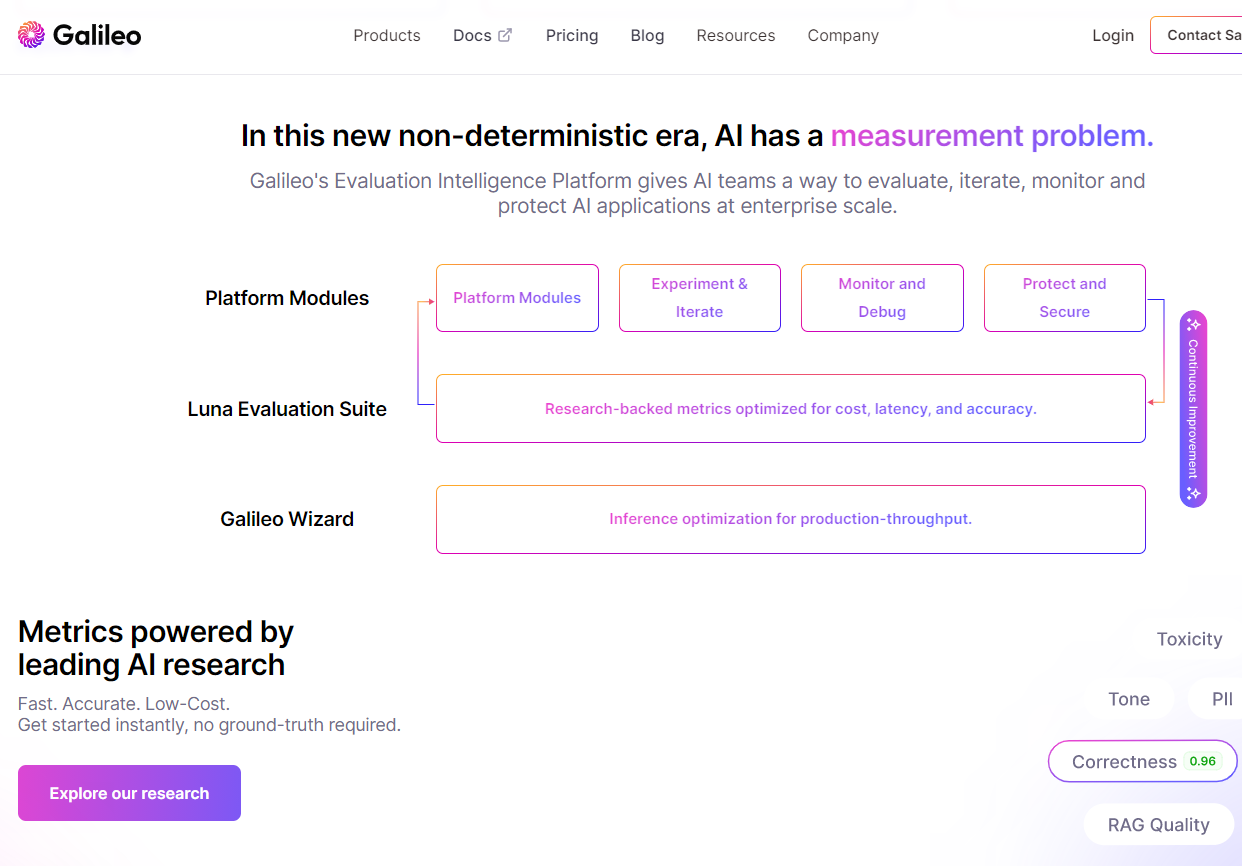
Task: Click sparkle icon atop Continuous Improvement pill
Action: point(1193,325)
